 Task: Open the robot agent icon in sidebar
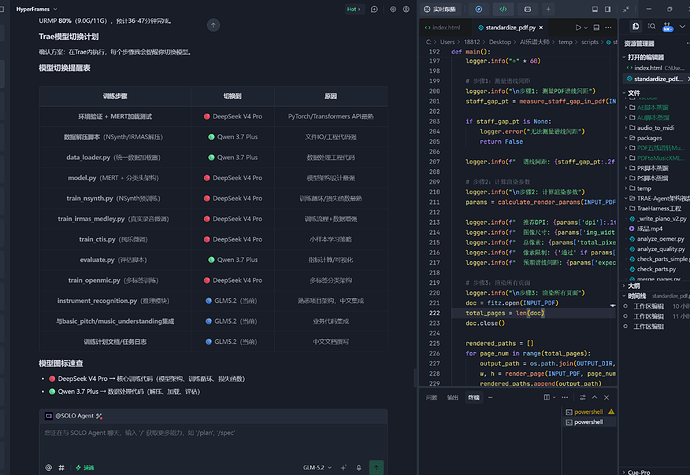tap(668, 26)
